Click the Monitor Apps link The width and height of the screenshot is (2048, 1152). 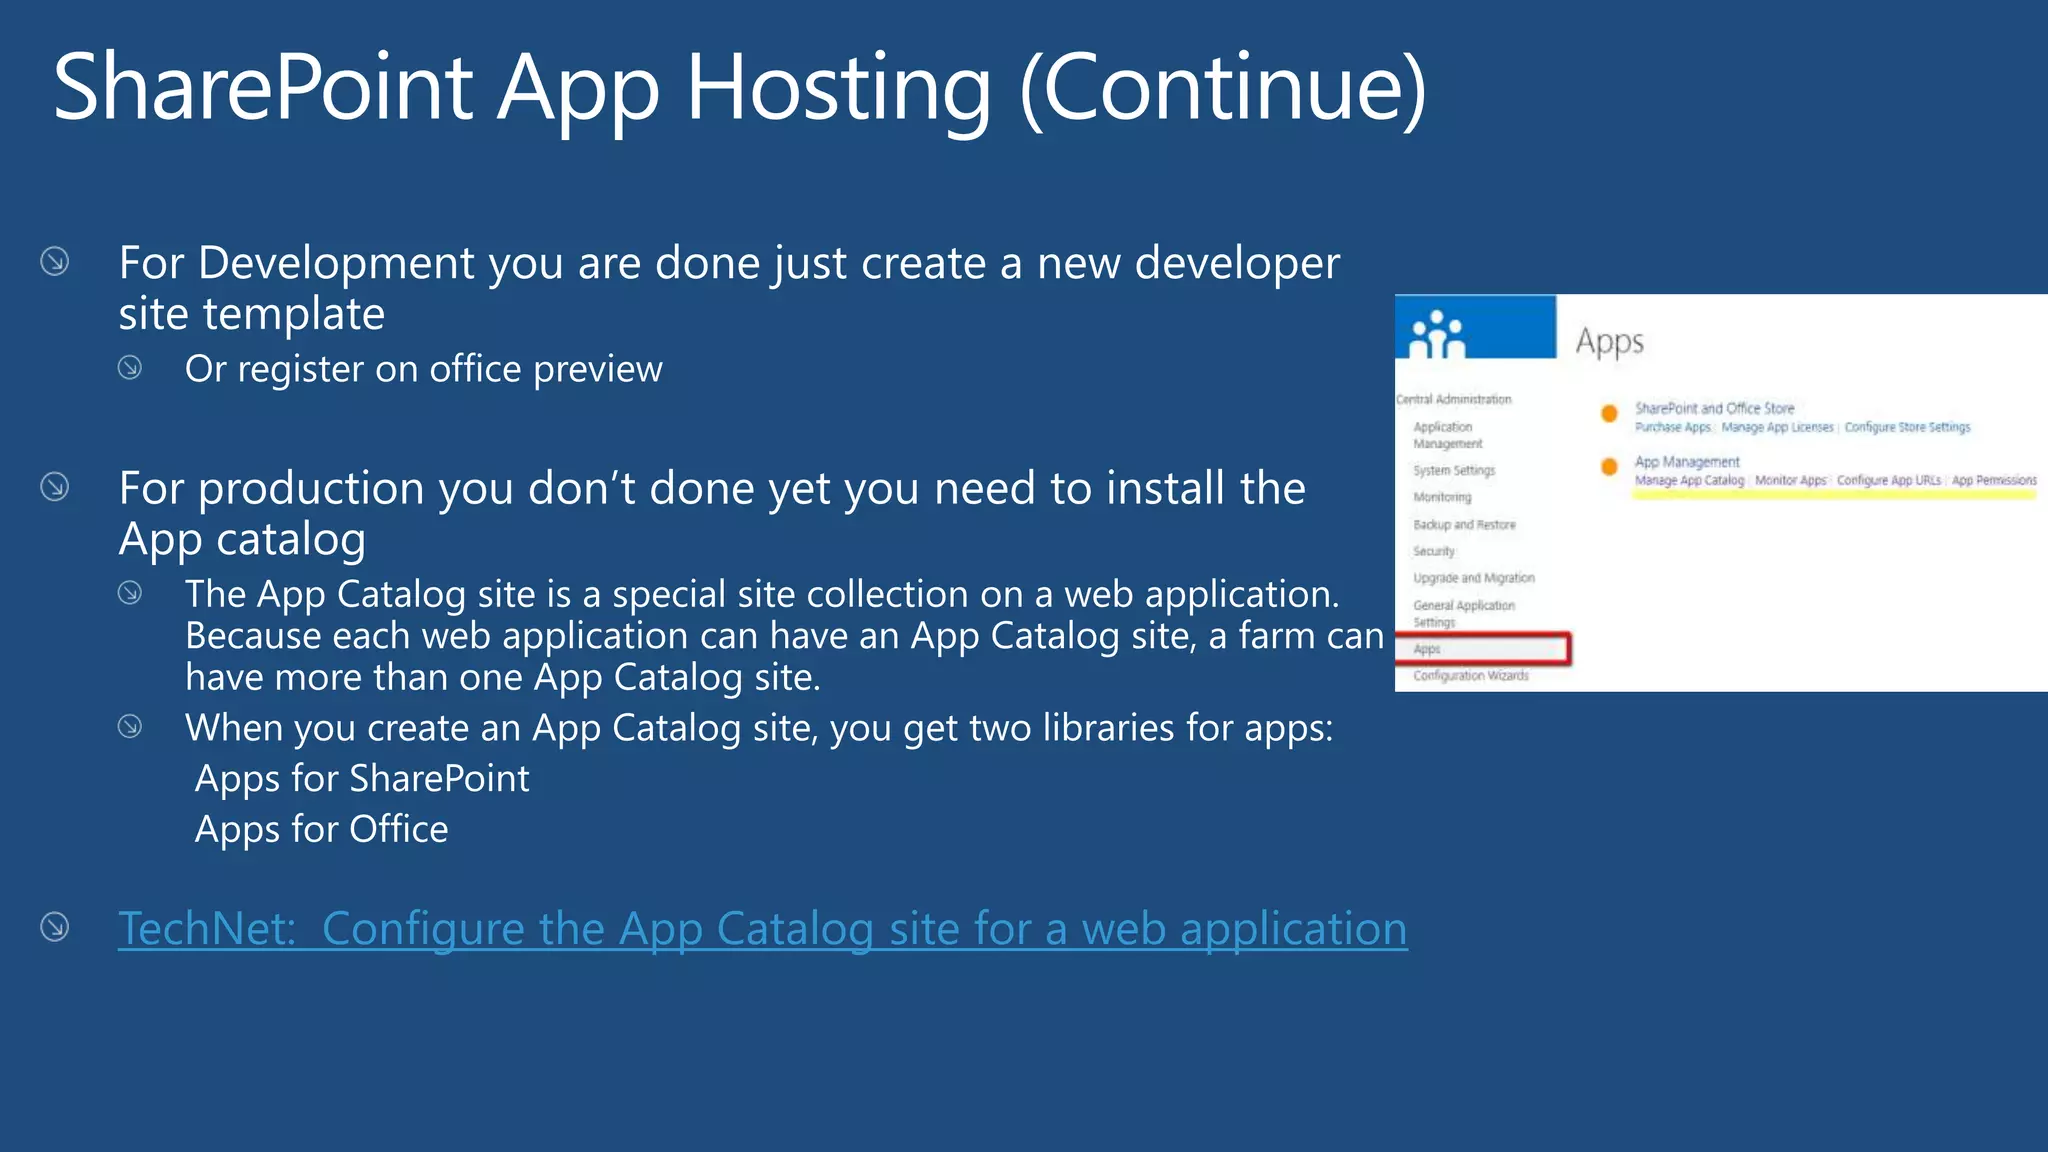1790,481
